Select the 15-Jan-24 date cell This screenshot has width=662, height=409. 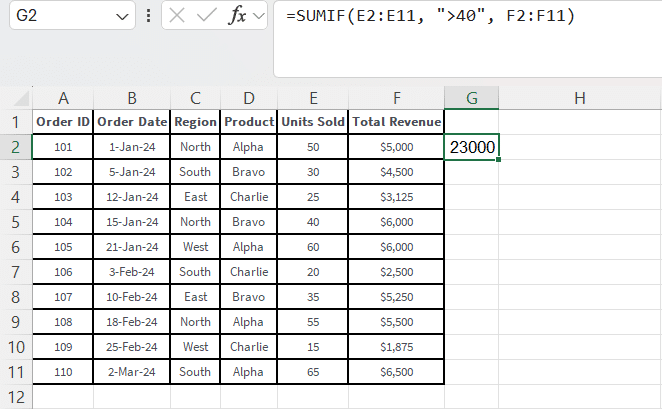(132, 222)
